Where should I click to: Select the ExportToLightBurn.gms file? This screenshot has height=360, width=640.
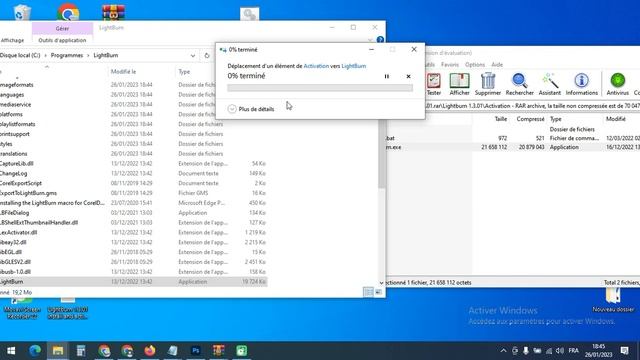point(133,193)
